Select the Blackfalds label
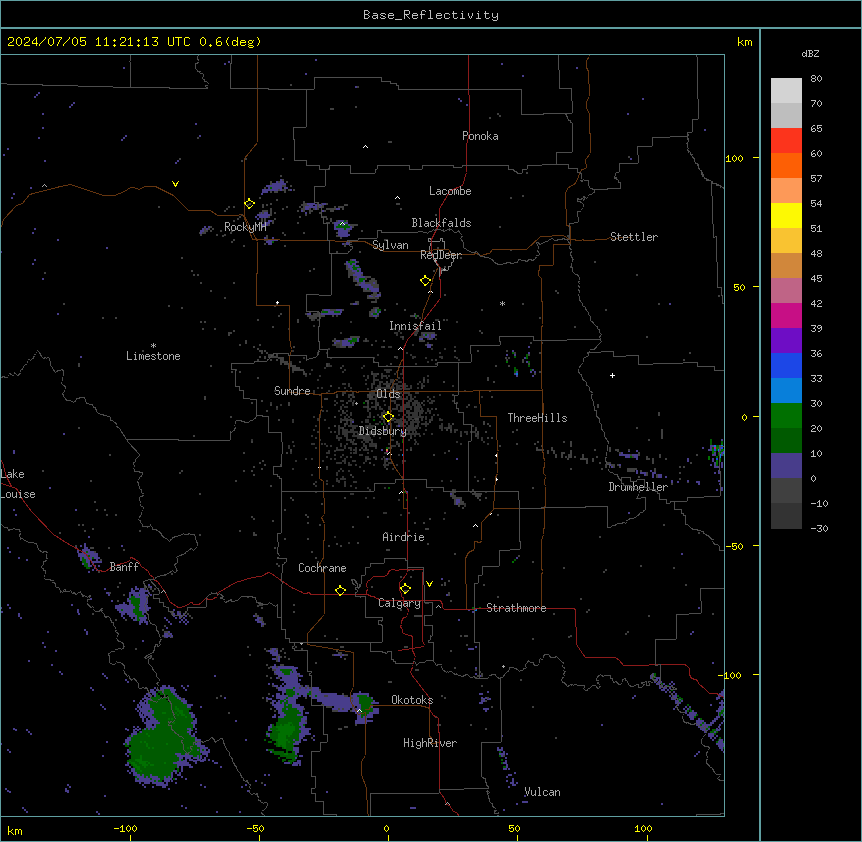This screenshot has height=842, width=862. click(441, 223)
